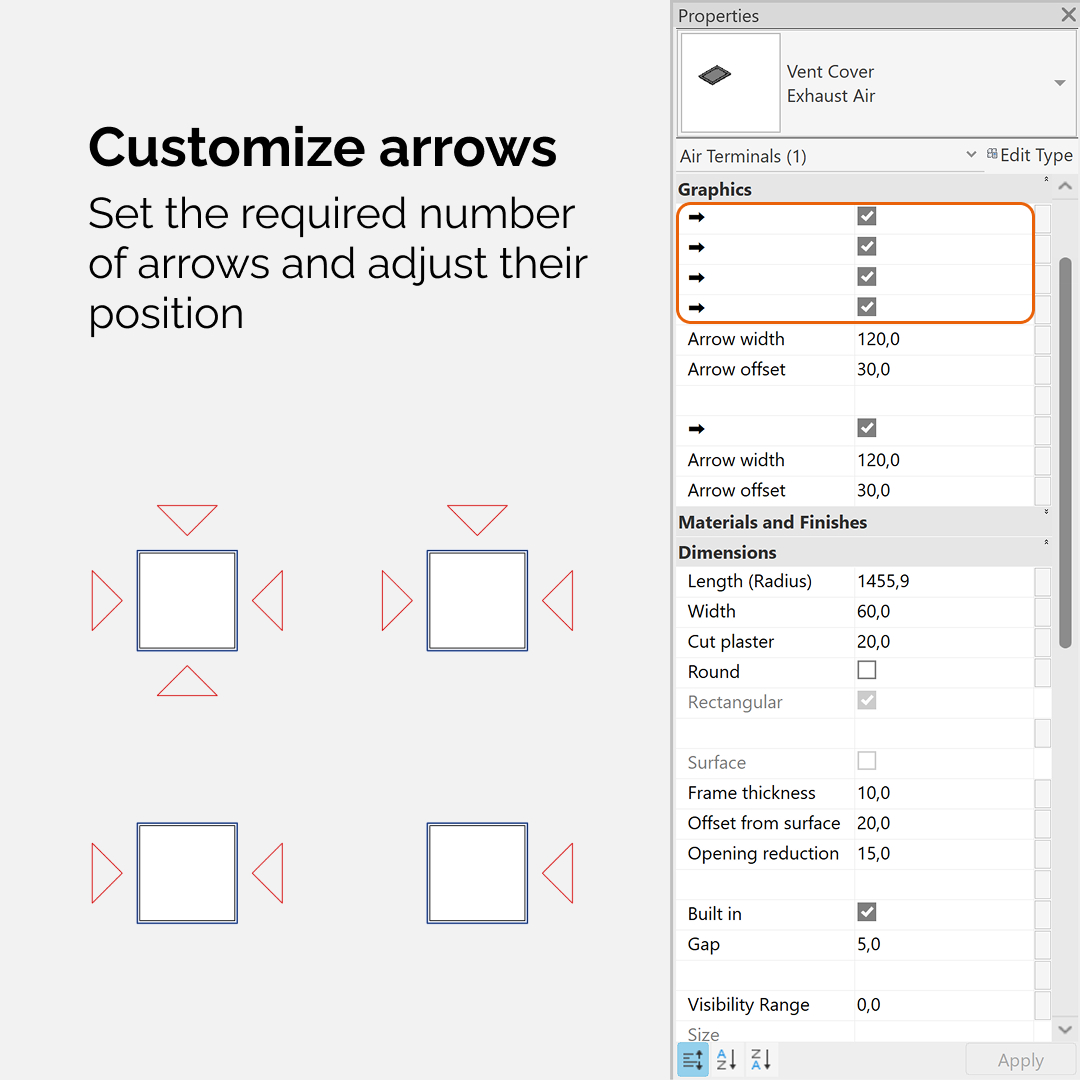Select the Visibility Range parameter label
1080x1080 pixels.
click(748, 1005)
